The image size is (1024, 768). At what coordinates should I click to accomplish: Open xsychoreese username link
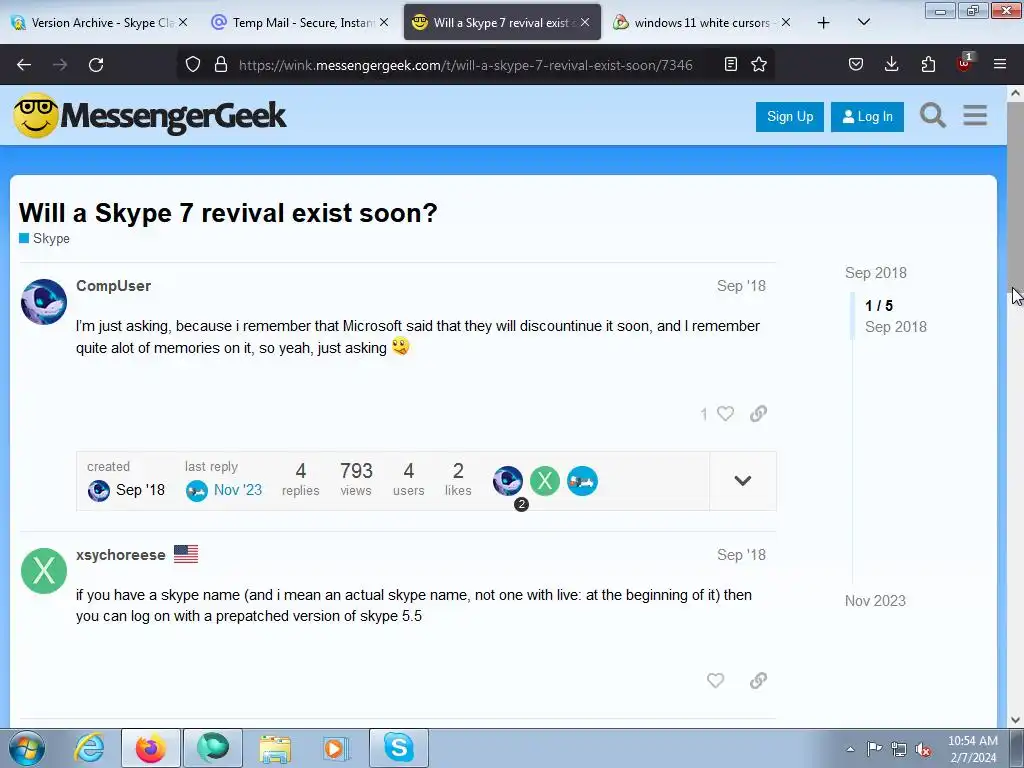[121, 555]
